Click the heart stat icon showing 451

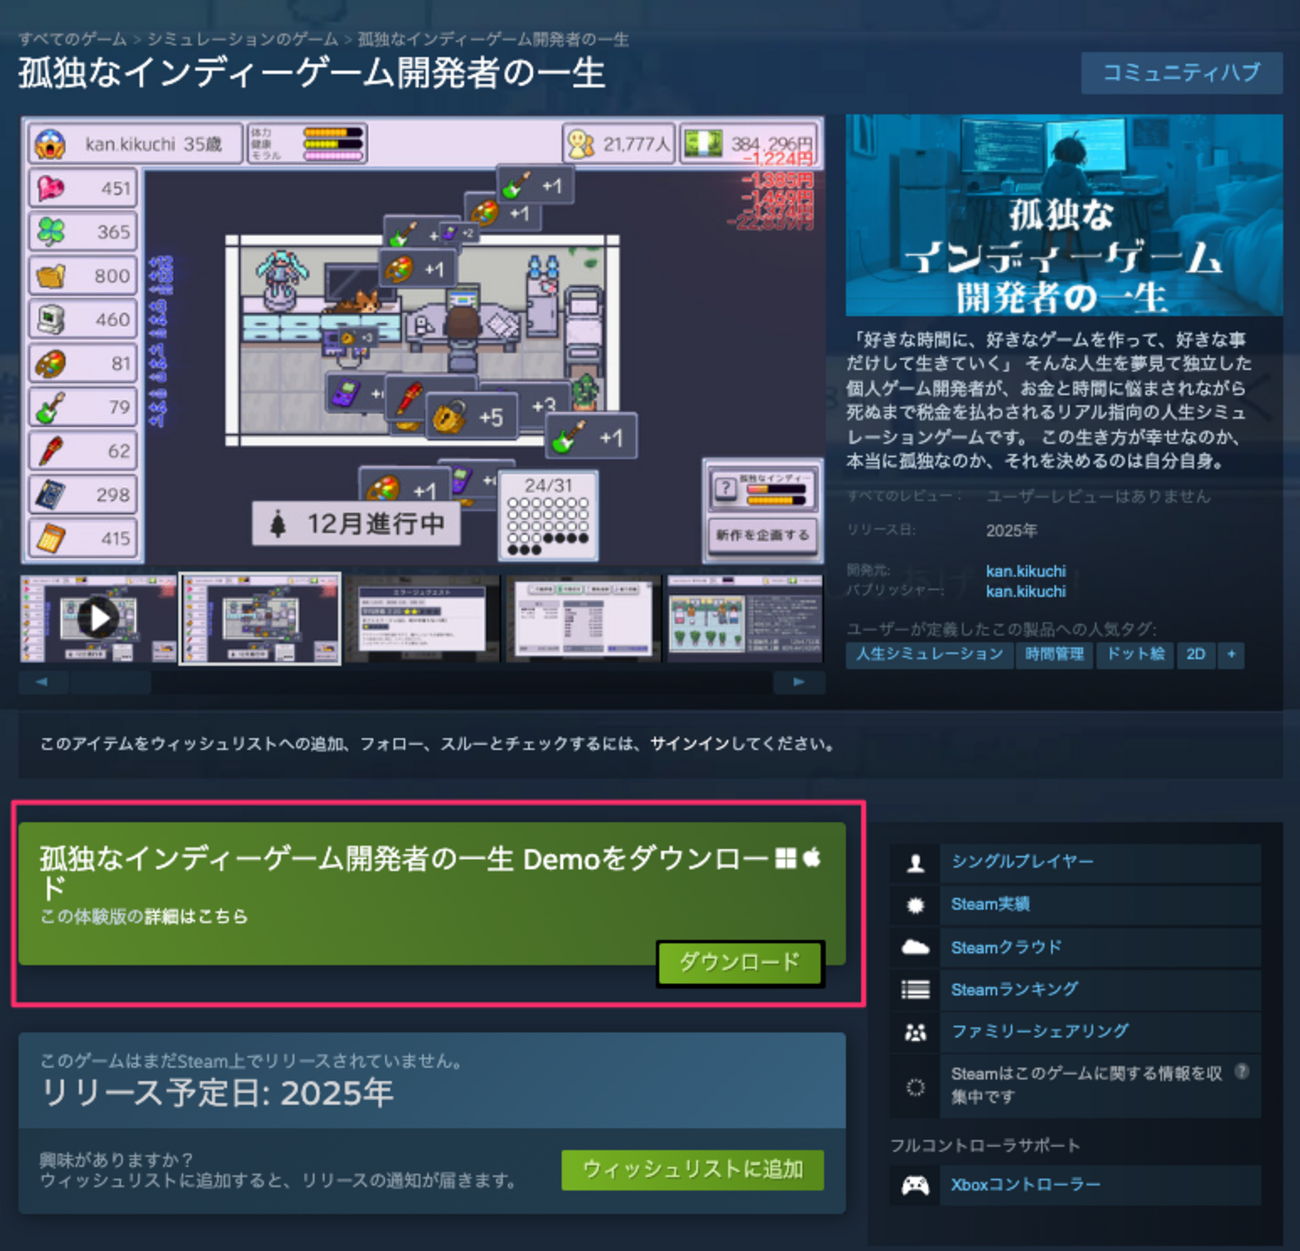tap(50, 188)
